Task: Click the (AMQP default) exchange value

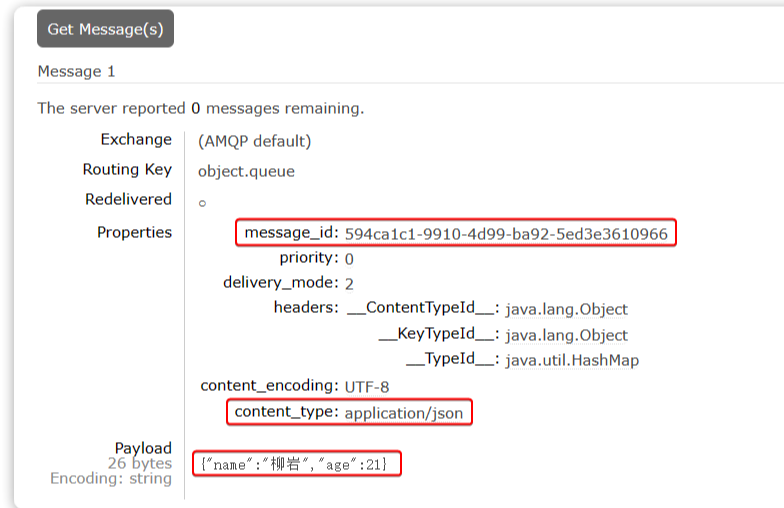Action: point(254,141)
